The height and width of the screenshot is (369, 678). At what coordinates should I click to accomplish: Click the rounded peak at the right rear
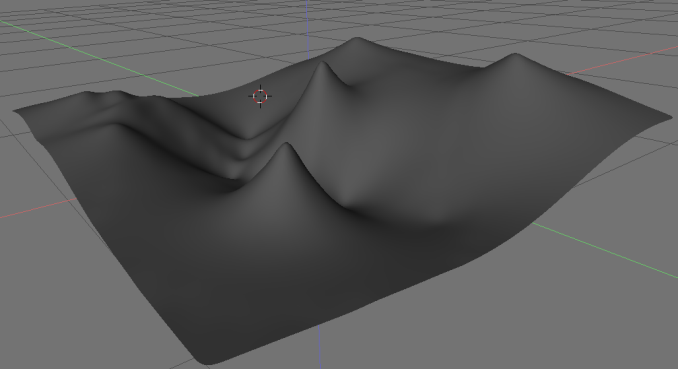point(514,56)
